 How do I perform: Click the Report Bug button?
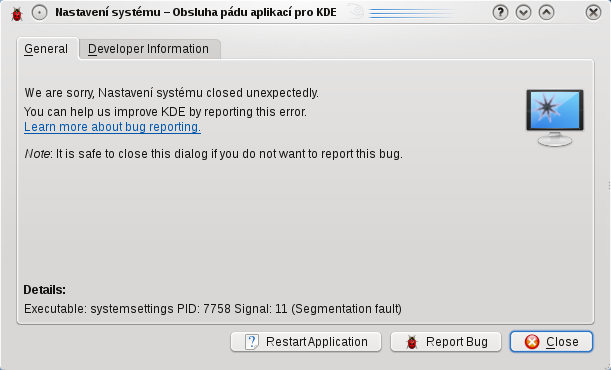(x=446, y=342)
